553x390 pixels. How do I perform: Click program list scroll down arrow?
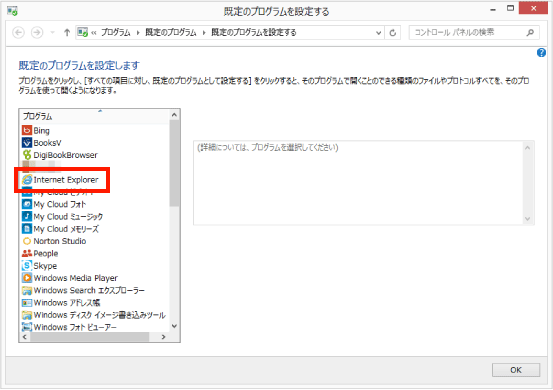coord(174,326)
